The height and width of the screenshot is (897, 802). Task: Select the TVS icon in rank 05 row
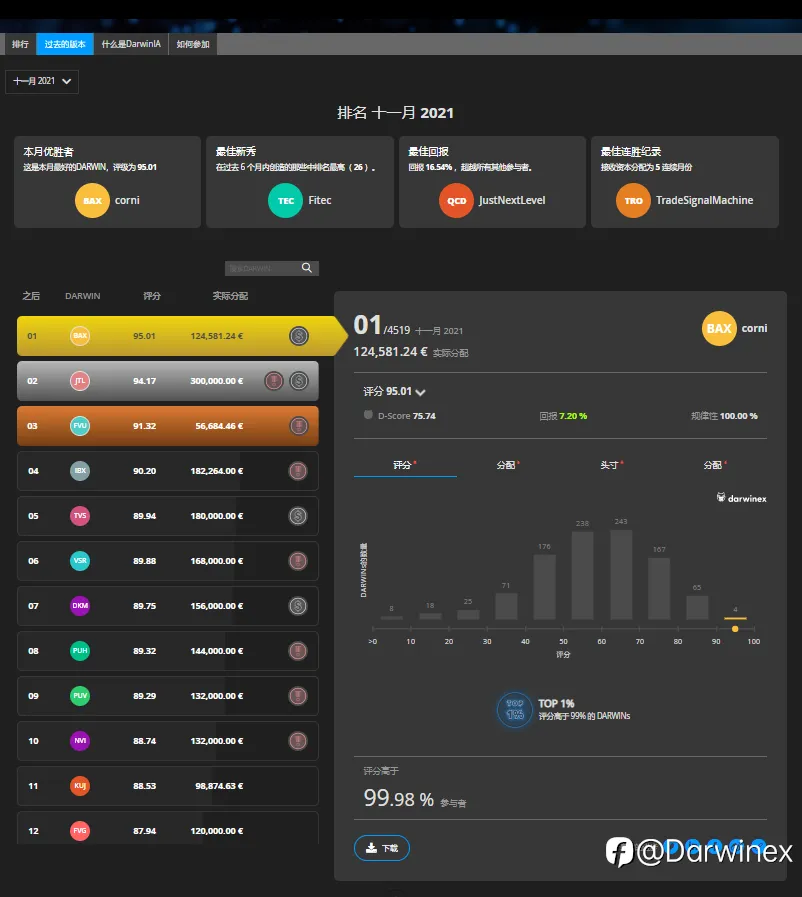[80, 516]
